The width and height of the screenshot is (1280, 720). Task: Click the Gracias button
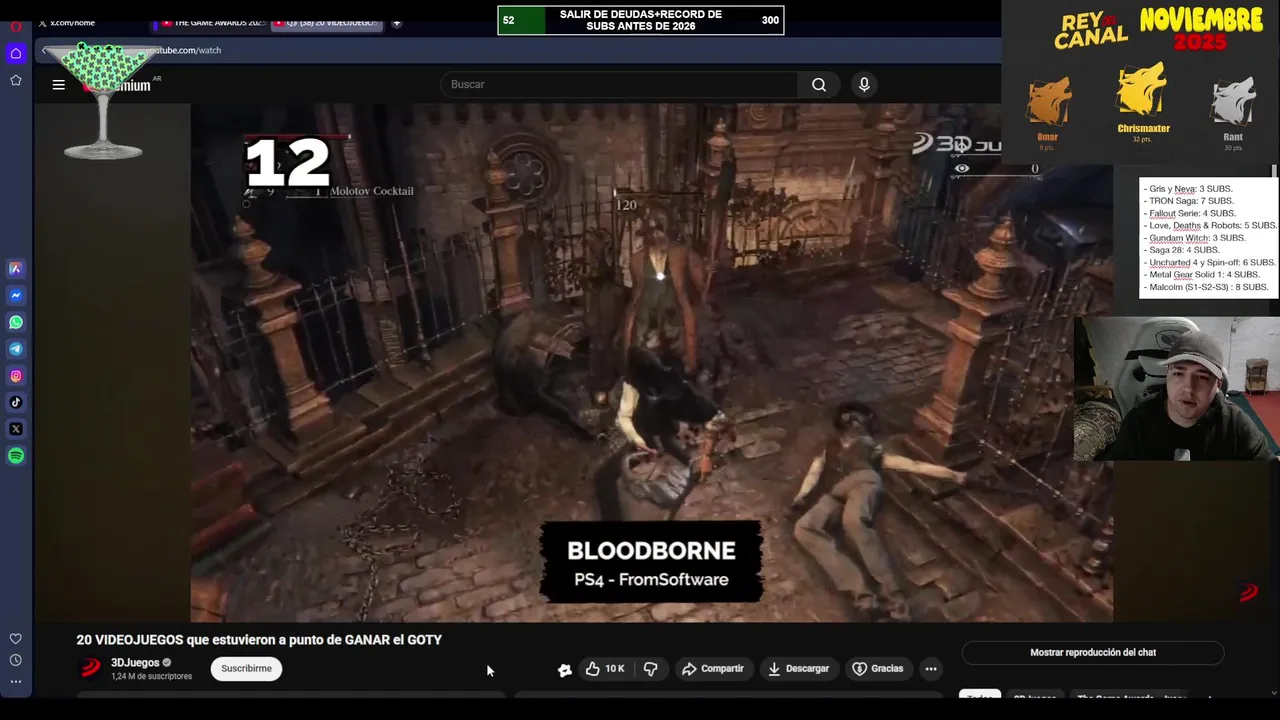(x=877, y=669)
